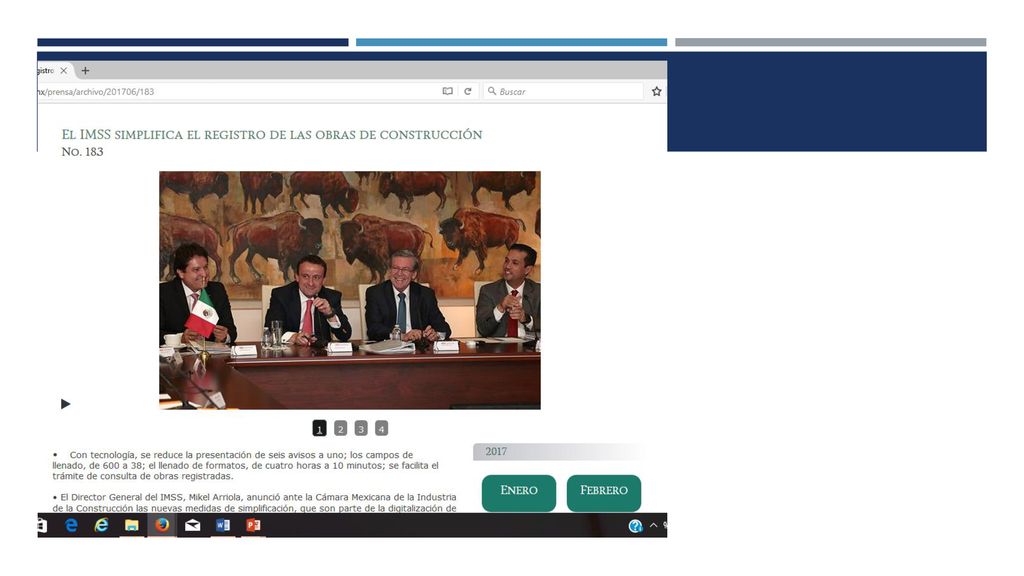Open PowerPoint from the taskbar
The width and height of the screenshot is (1024, 576).
click(253, 525)
